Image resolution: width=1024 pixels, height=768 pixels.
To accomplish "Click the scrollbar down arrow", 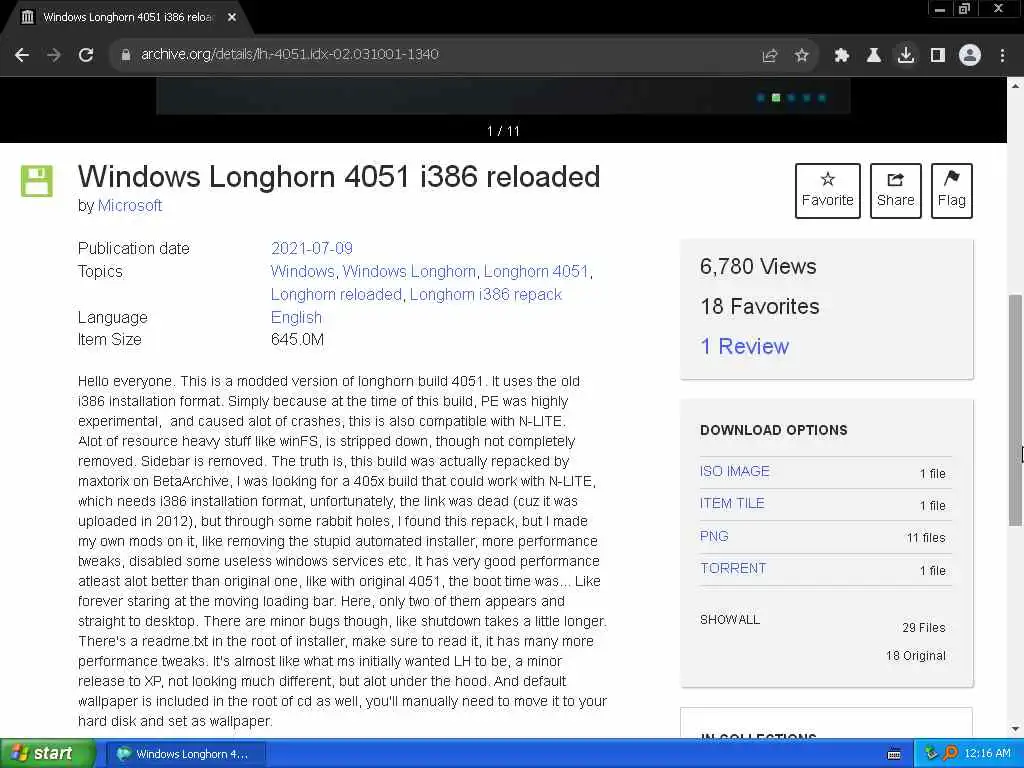I will coord(1016,729).
